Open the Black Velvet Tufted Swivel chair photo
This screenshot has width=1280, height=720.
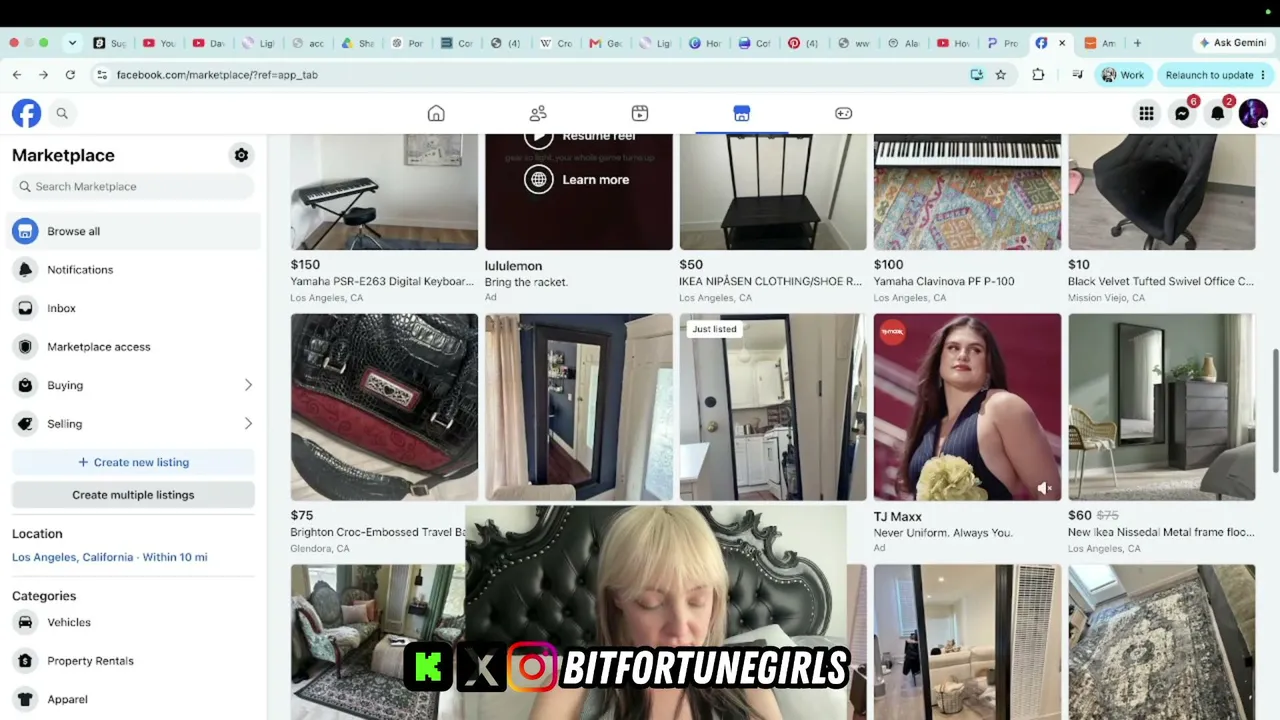point(1162,192)
